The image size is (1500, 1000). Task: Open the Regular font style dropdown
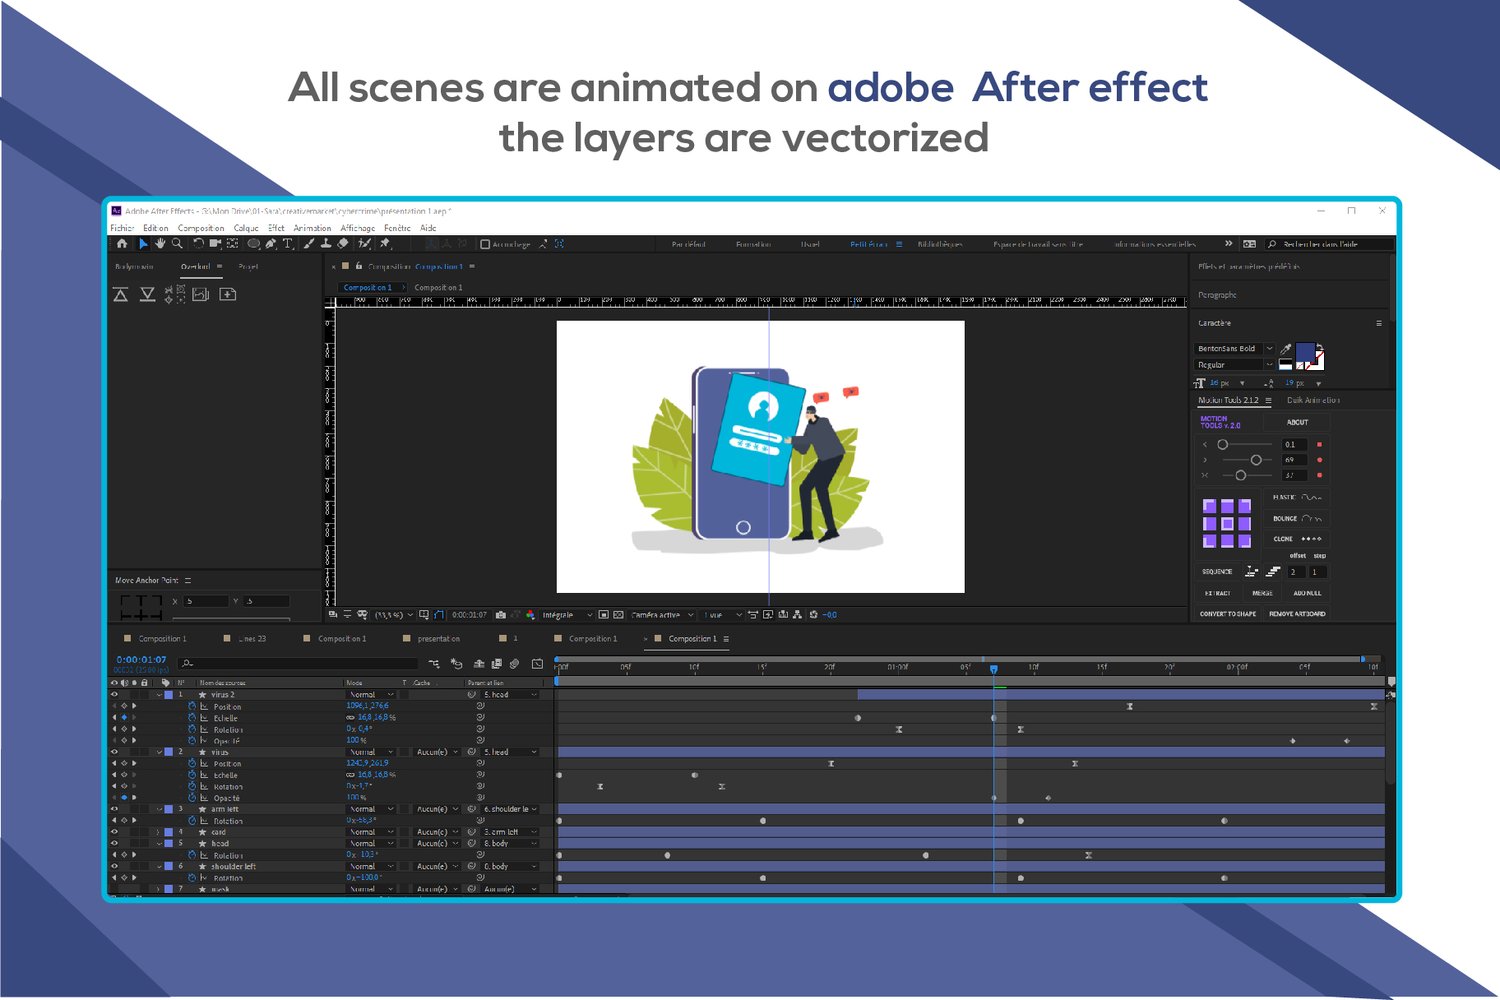tap(1235, 365)
